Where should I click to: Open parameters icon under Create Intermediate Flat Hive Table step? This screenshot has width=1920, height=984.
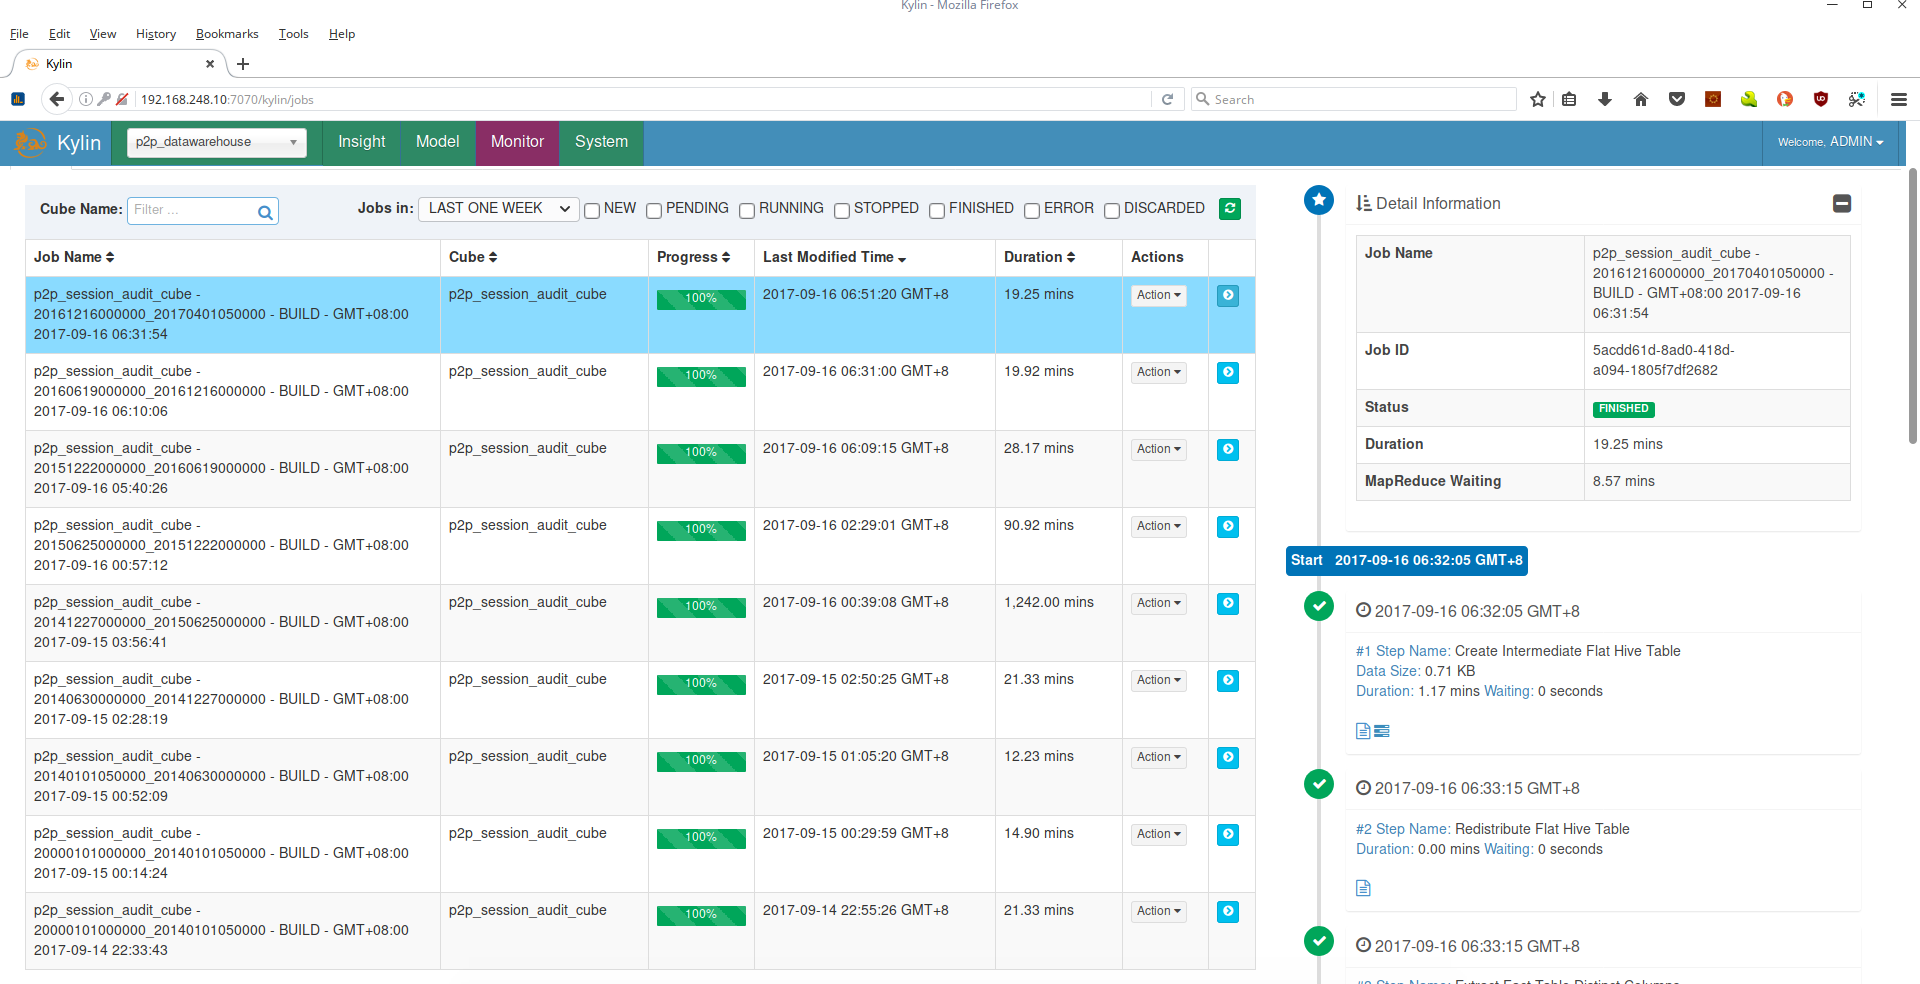point(1382,731)
